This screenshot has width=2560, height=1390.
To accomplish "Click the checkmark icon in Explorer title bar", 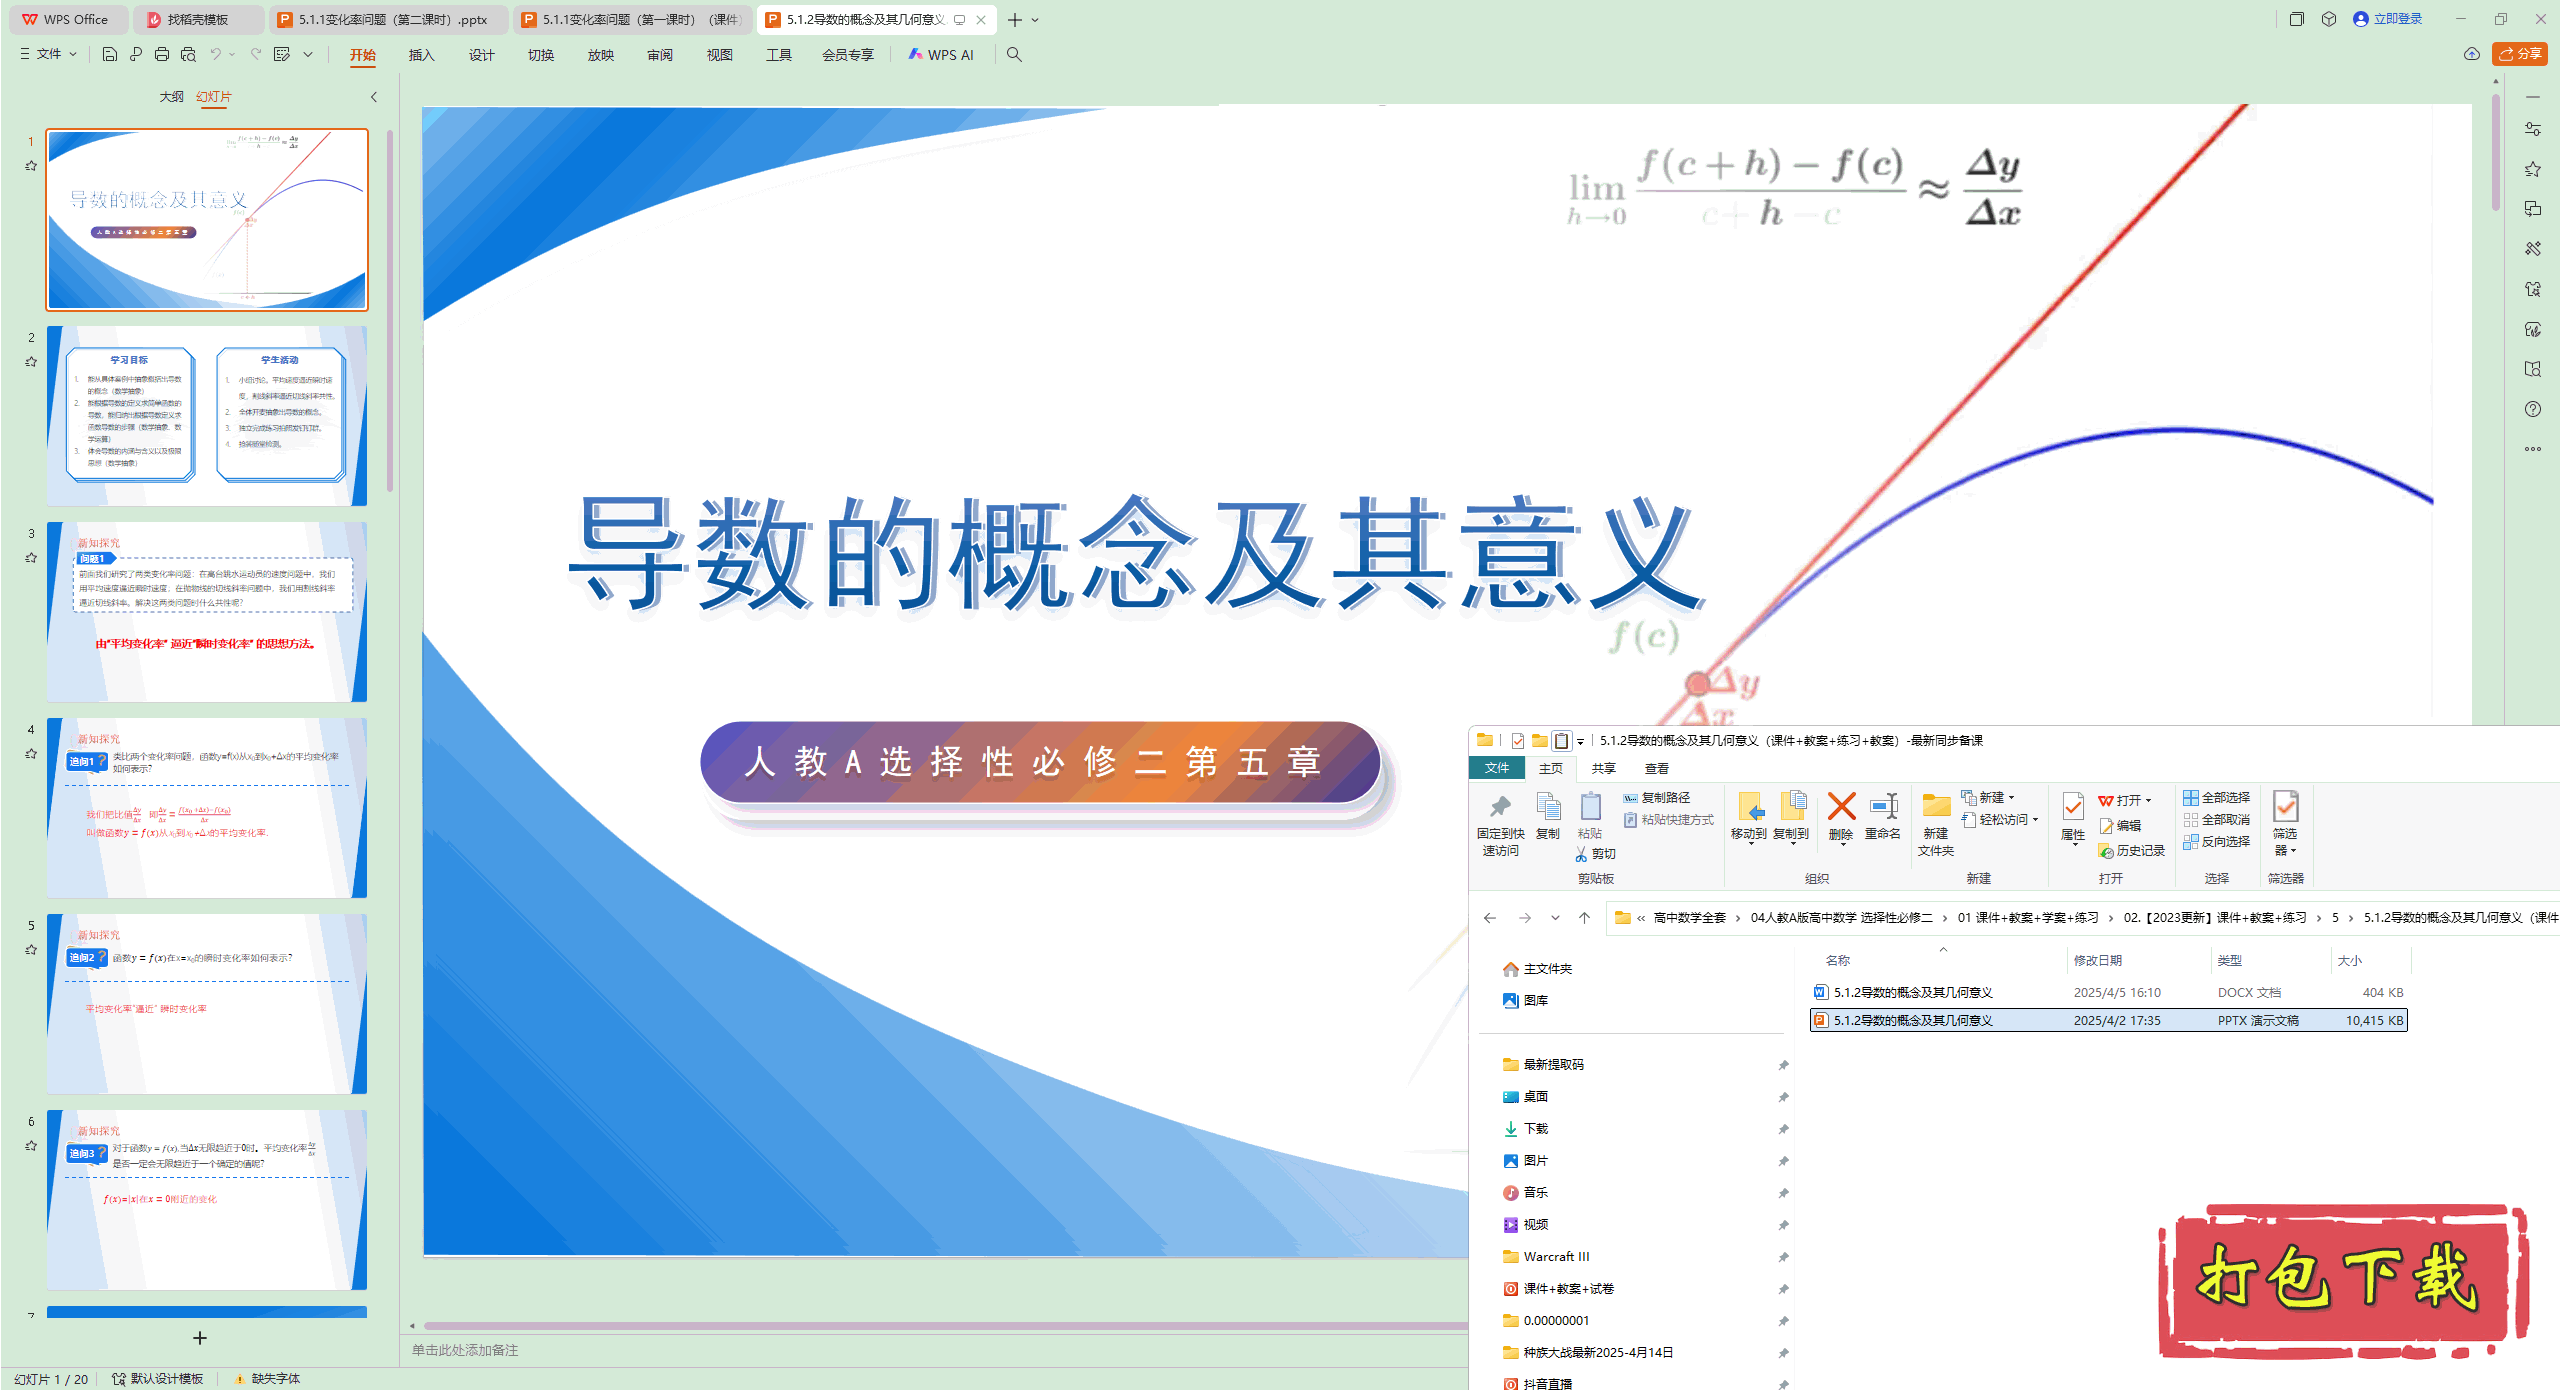I will pyautogui.click(x=1518, y=741).
